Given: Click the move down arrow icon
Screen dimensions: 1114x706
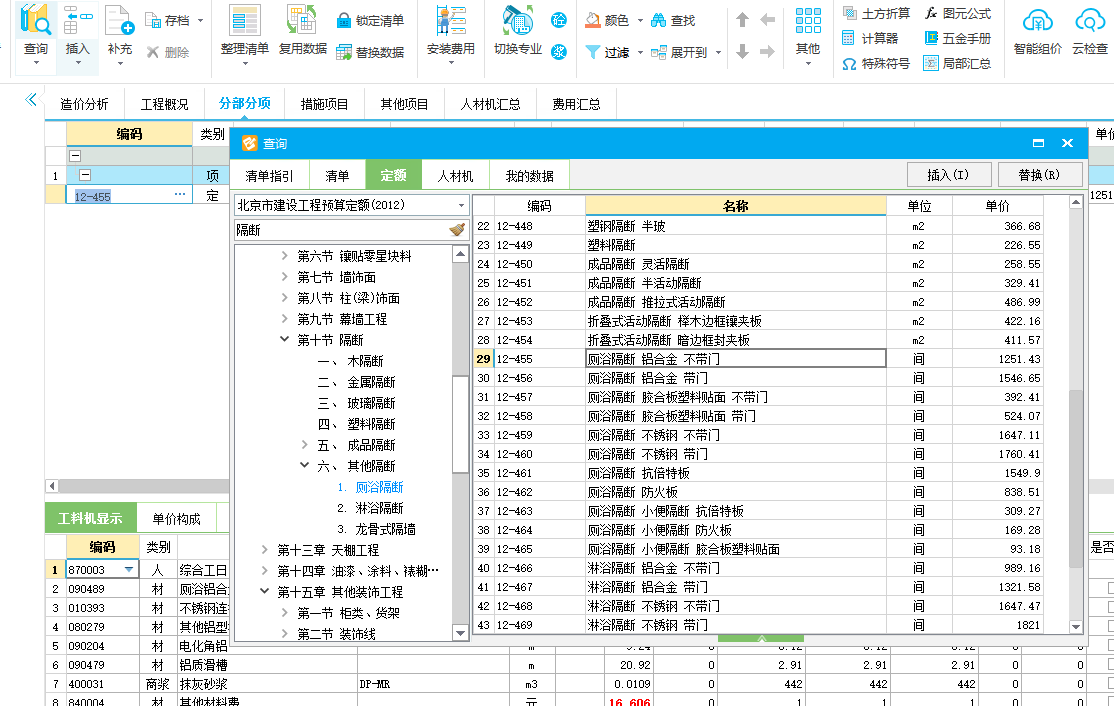Looking at the screenshot, I should click(x=742, y=51).
